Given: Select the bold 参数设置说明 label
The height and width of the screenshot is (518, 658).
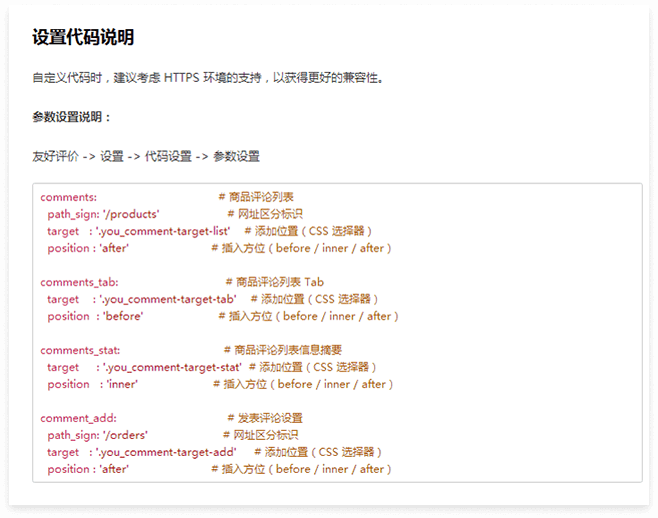Looking at the screenshot, I should pyautogui.click(x=72, y=117).
